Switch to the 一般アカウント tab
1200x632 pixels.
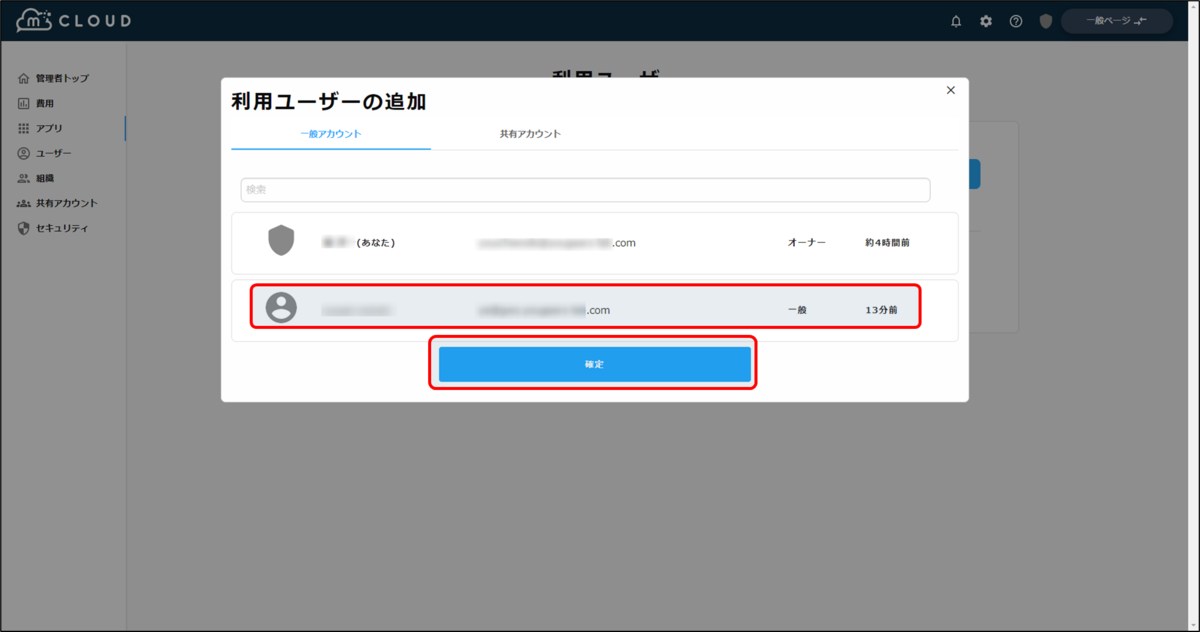click(x=330, y=132)
